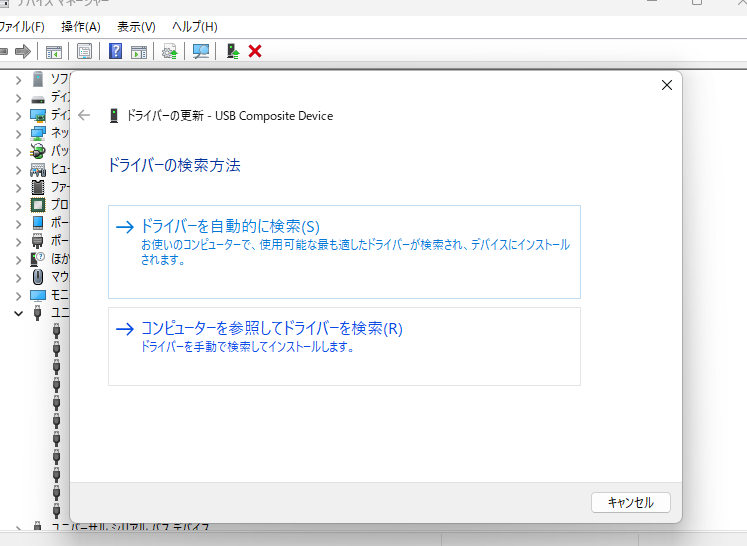Select the network adapter tree icon
The width and height of the screenshot is (747, 546).
coord(38,133)
